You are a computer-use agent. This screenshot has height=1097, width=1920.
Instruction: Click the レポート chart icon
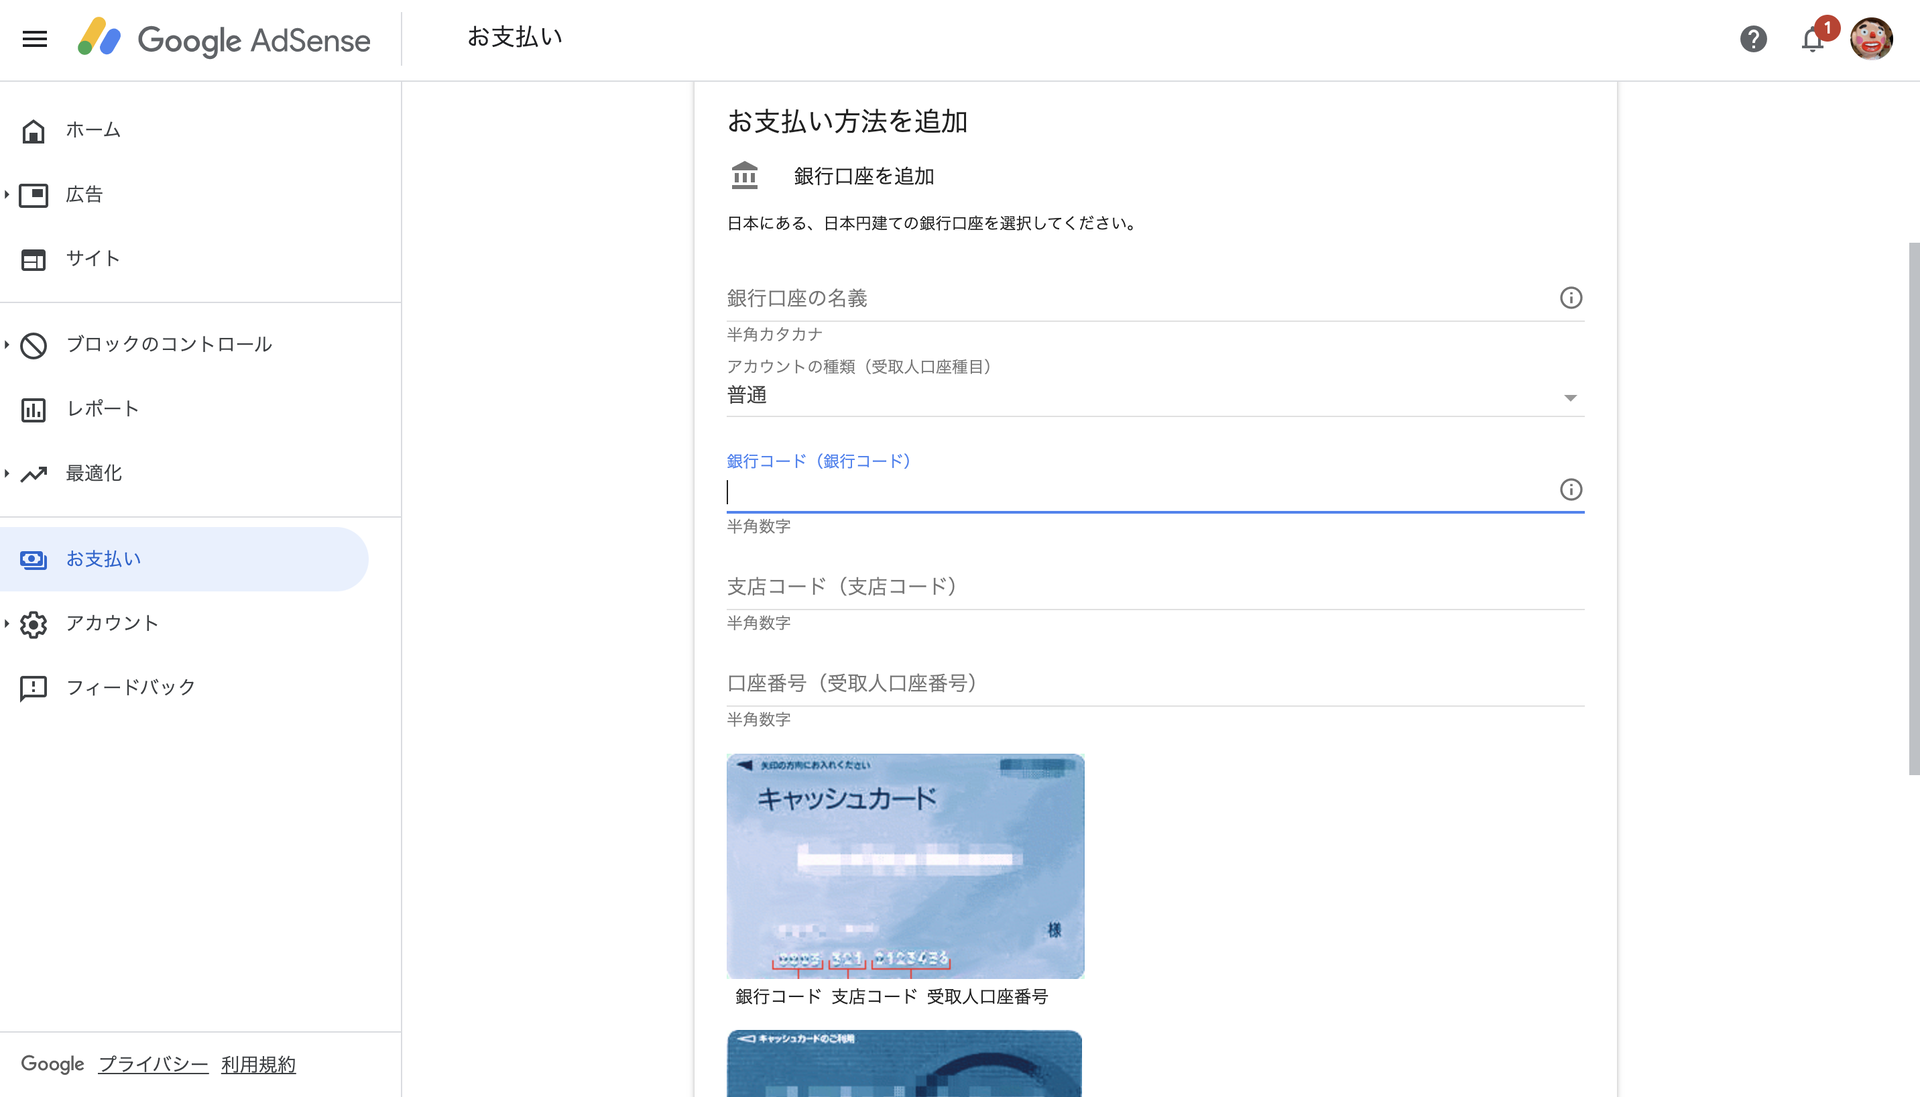click(34, 409)
